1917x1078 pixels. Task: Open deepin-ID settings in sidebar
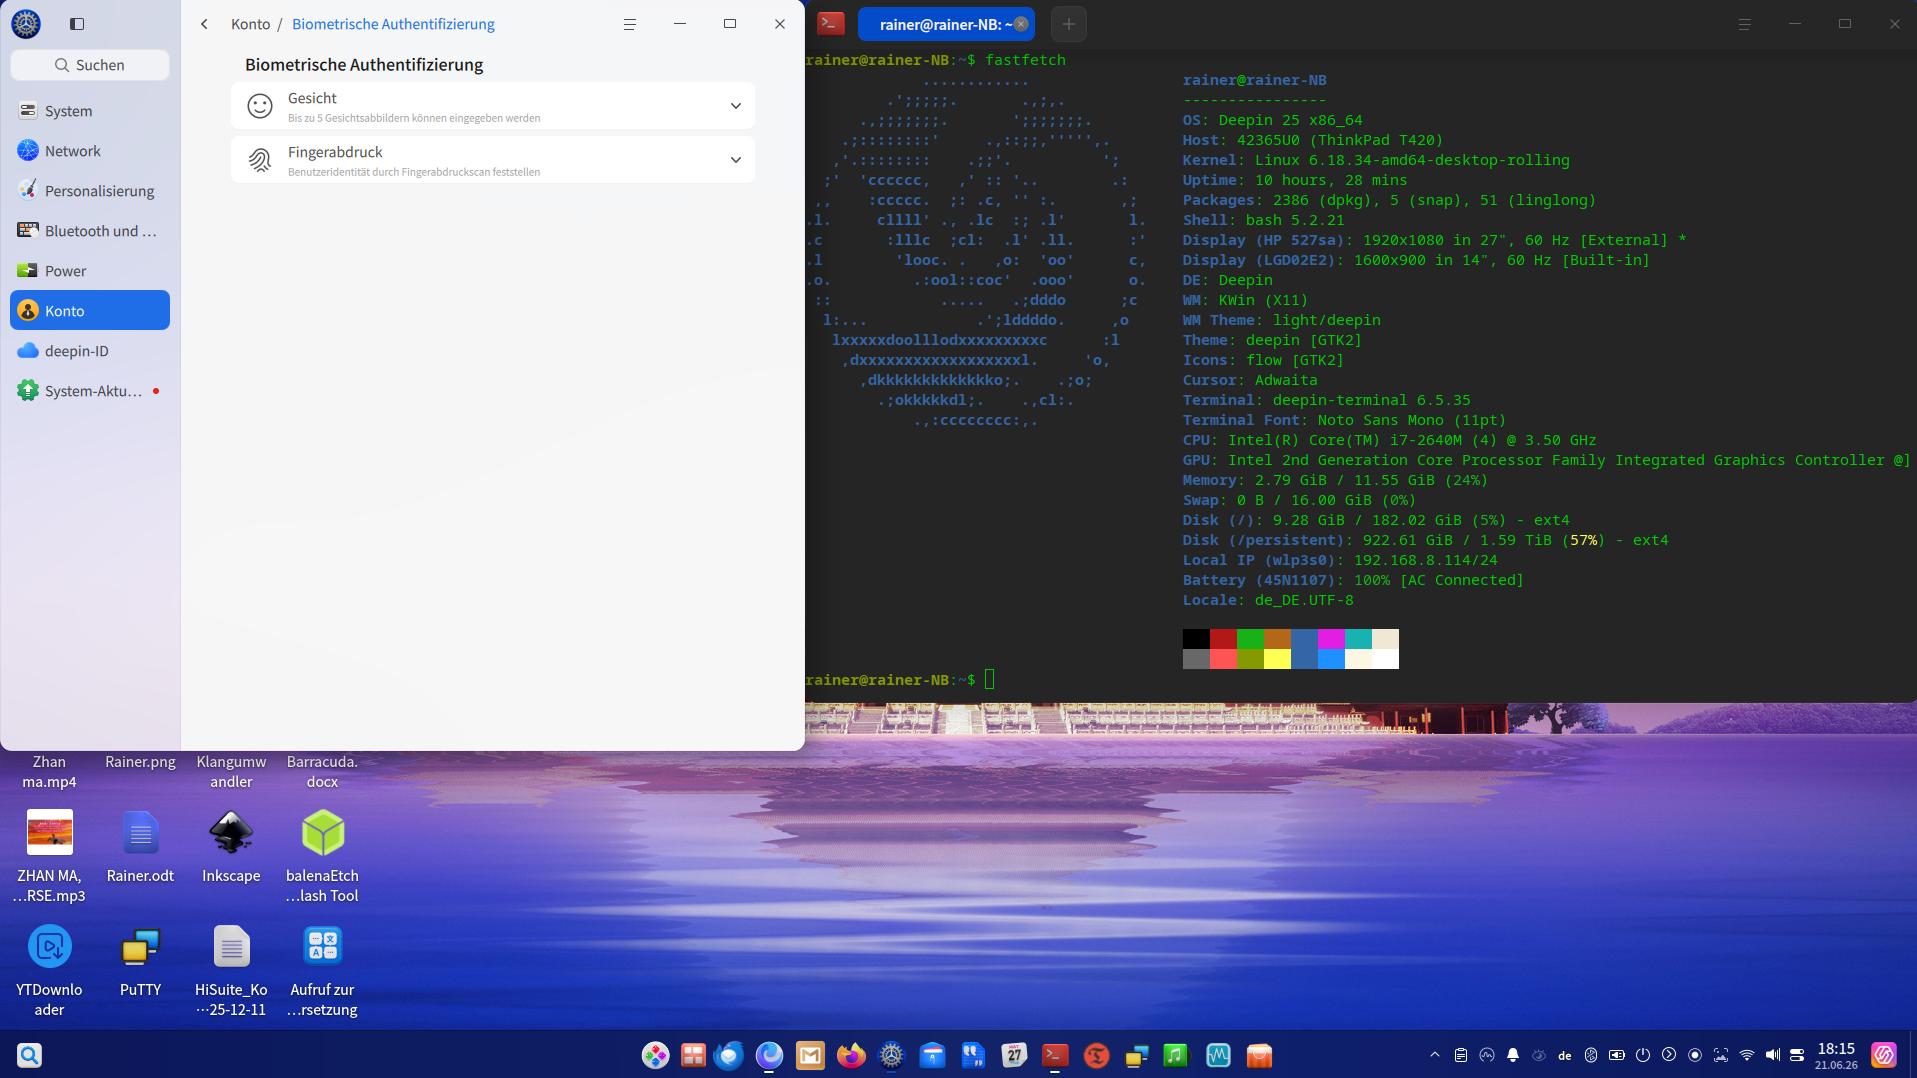tap(90, 351)
